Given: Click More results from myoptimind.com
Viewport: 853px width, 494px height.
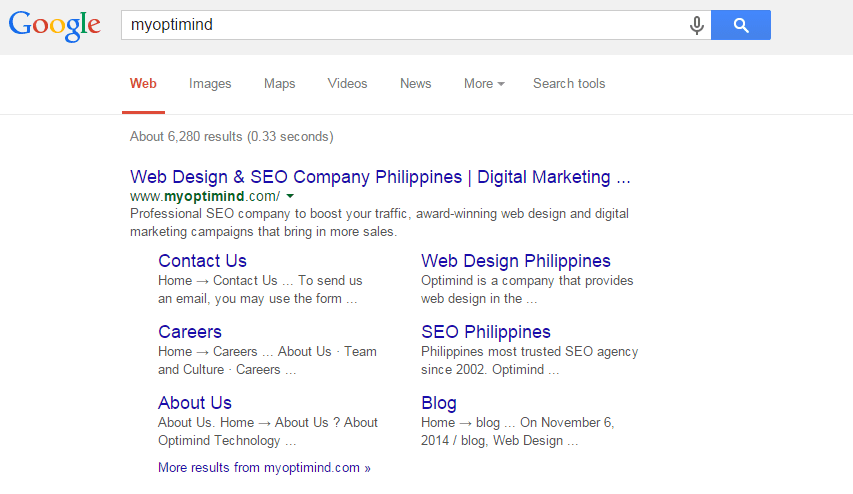Looking at the screenshot, I should pyautogui.click(x=264, y=468).
